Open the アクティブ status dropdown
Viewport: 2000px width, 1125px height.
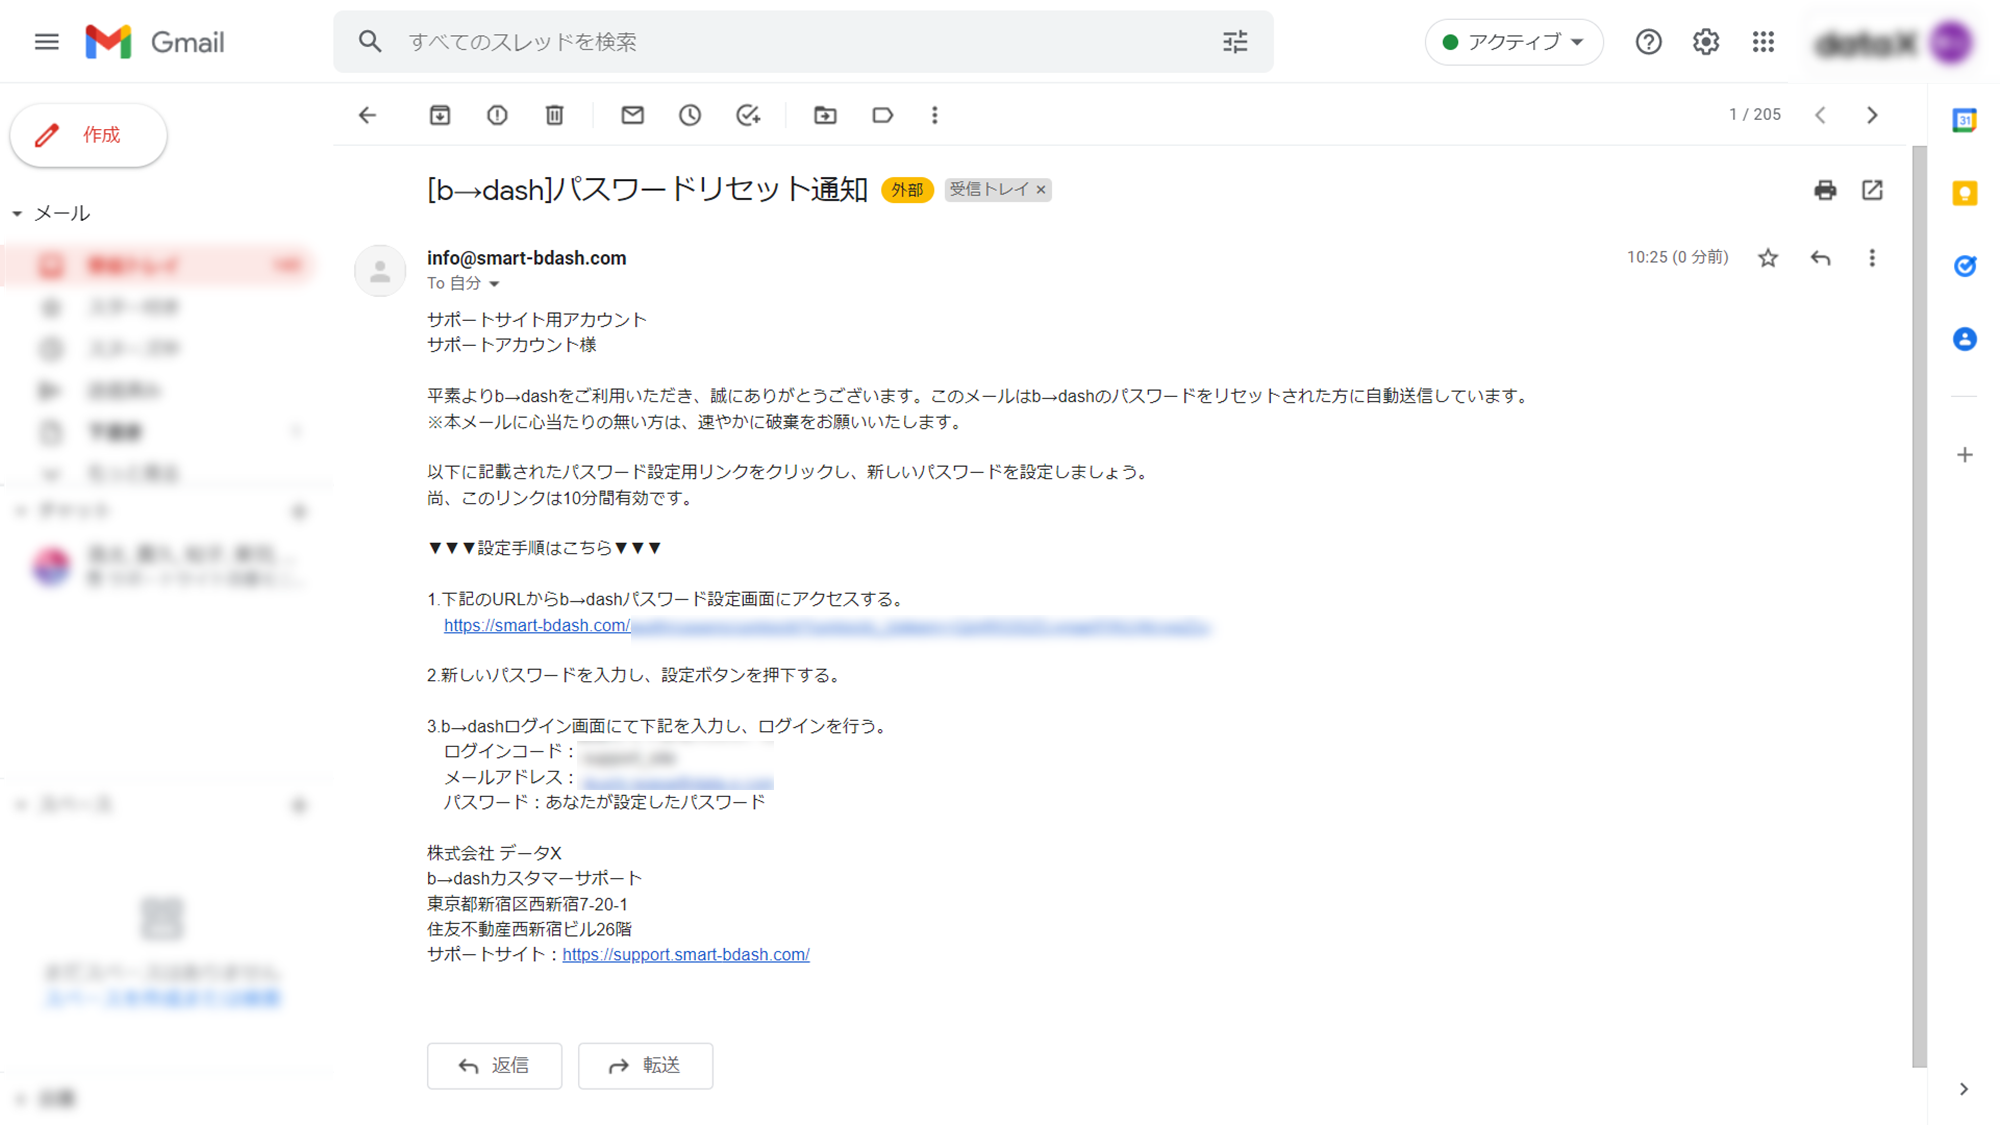click(x=1514, y=42)
